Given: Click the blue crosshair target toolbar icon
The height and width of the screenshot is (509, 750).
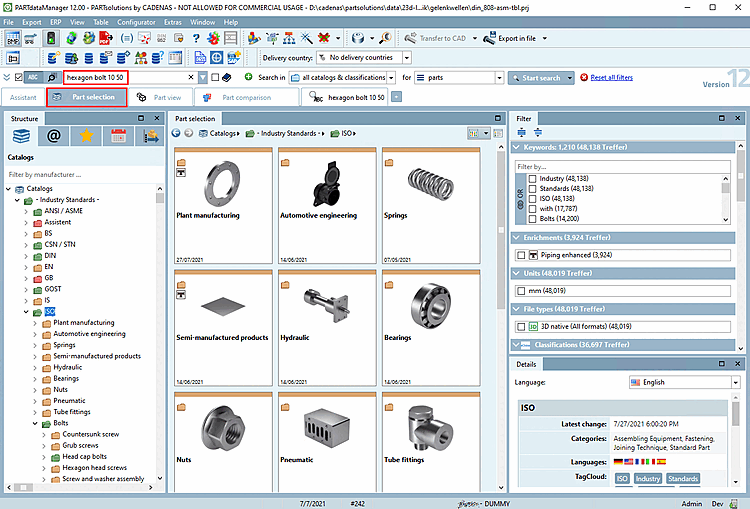Looking at the screenshot, I should [x=217, y=57].
